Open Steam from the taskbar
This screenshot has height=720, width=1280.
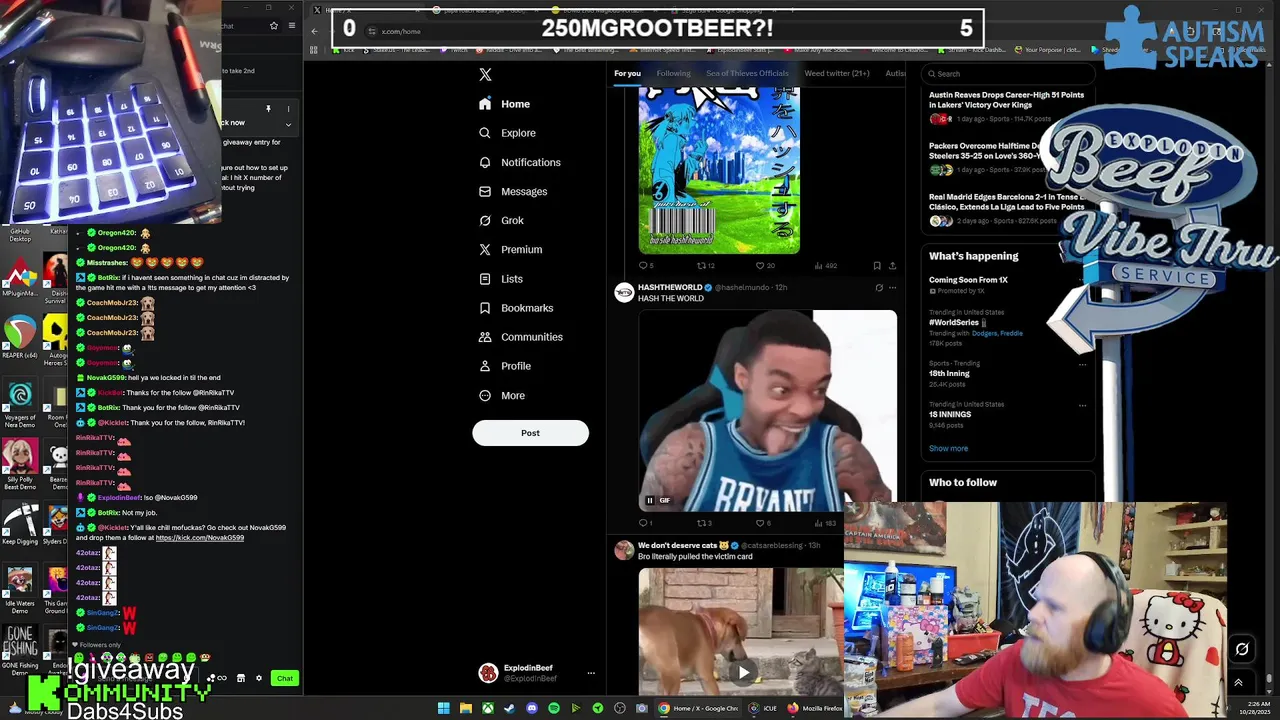coord(509,708)
